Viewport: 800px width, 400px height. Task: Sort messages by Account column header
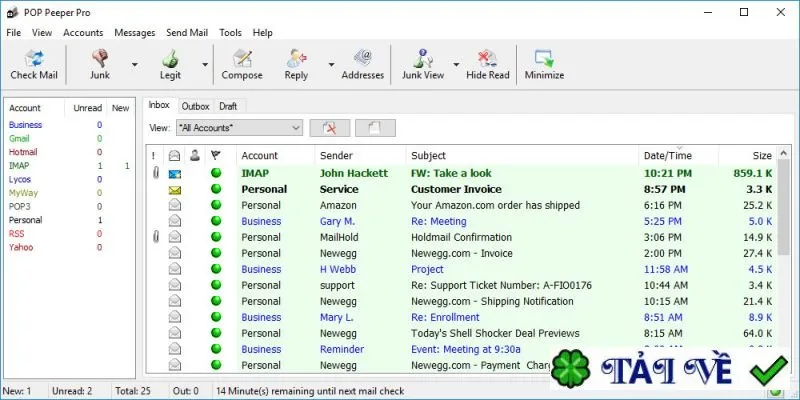(276, 156)
